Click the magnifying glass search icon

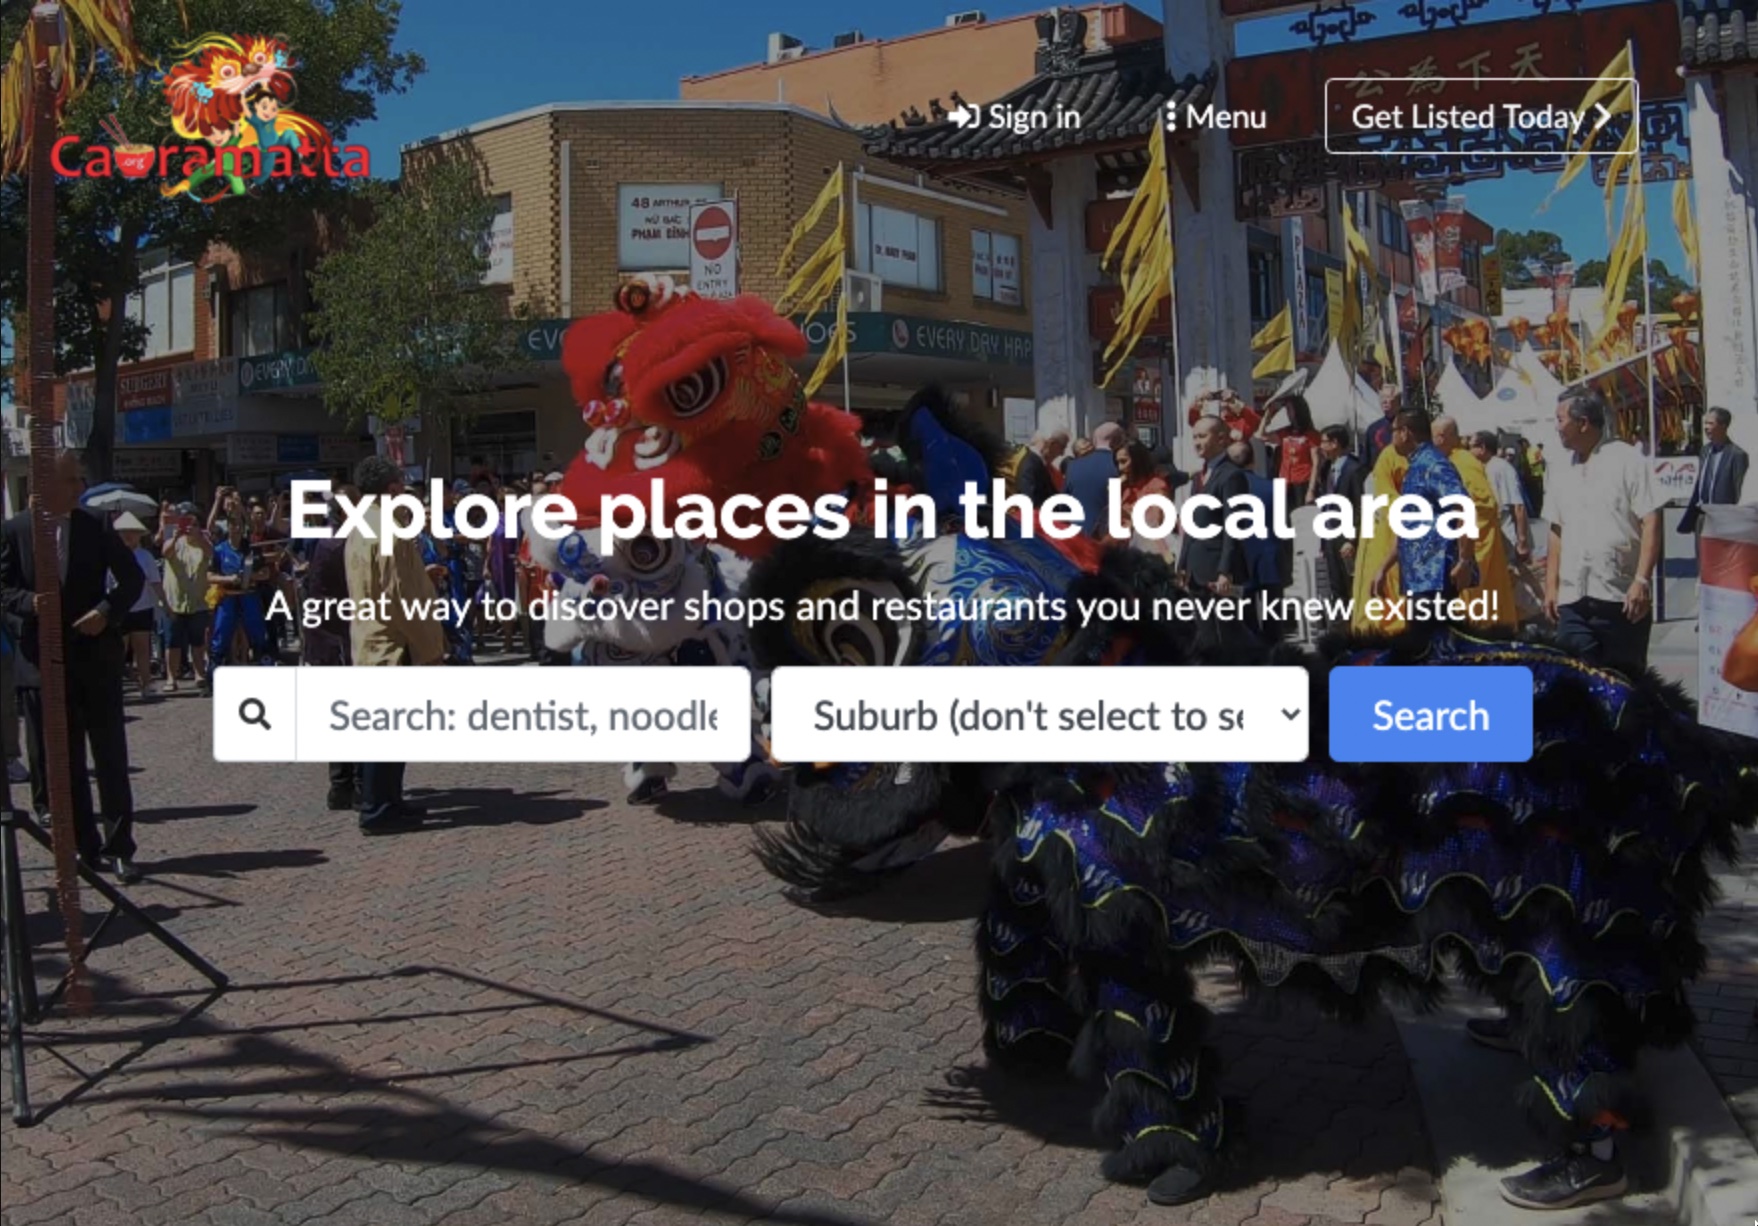click(255, 714)
